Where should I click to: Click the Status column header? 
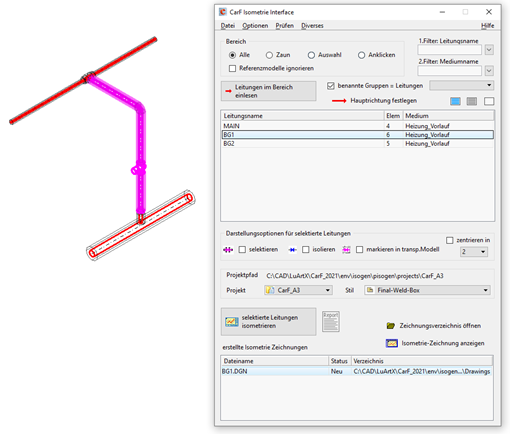(340, 361)
